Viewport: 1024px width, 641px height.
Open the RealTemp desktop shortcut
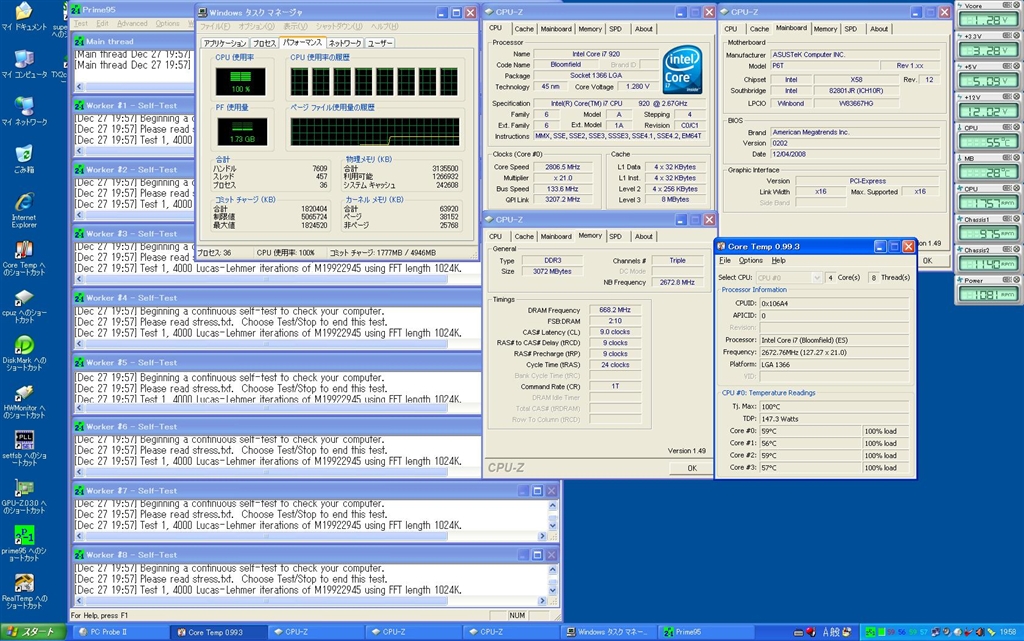click(23, 583)
